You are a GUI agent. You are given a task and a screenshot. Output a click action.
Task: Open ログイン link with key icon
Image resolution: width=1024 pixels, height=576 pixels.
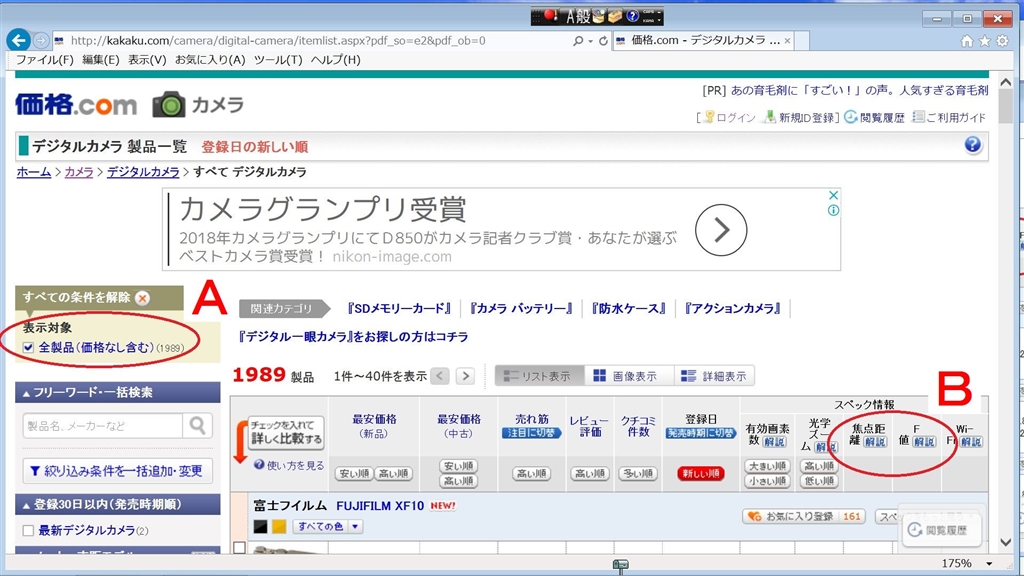(729, 118)
